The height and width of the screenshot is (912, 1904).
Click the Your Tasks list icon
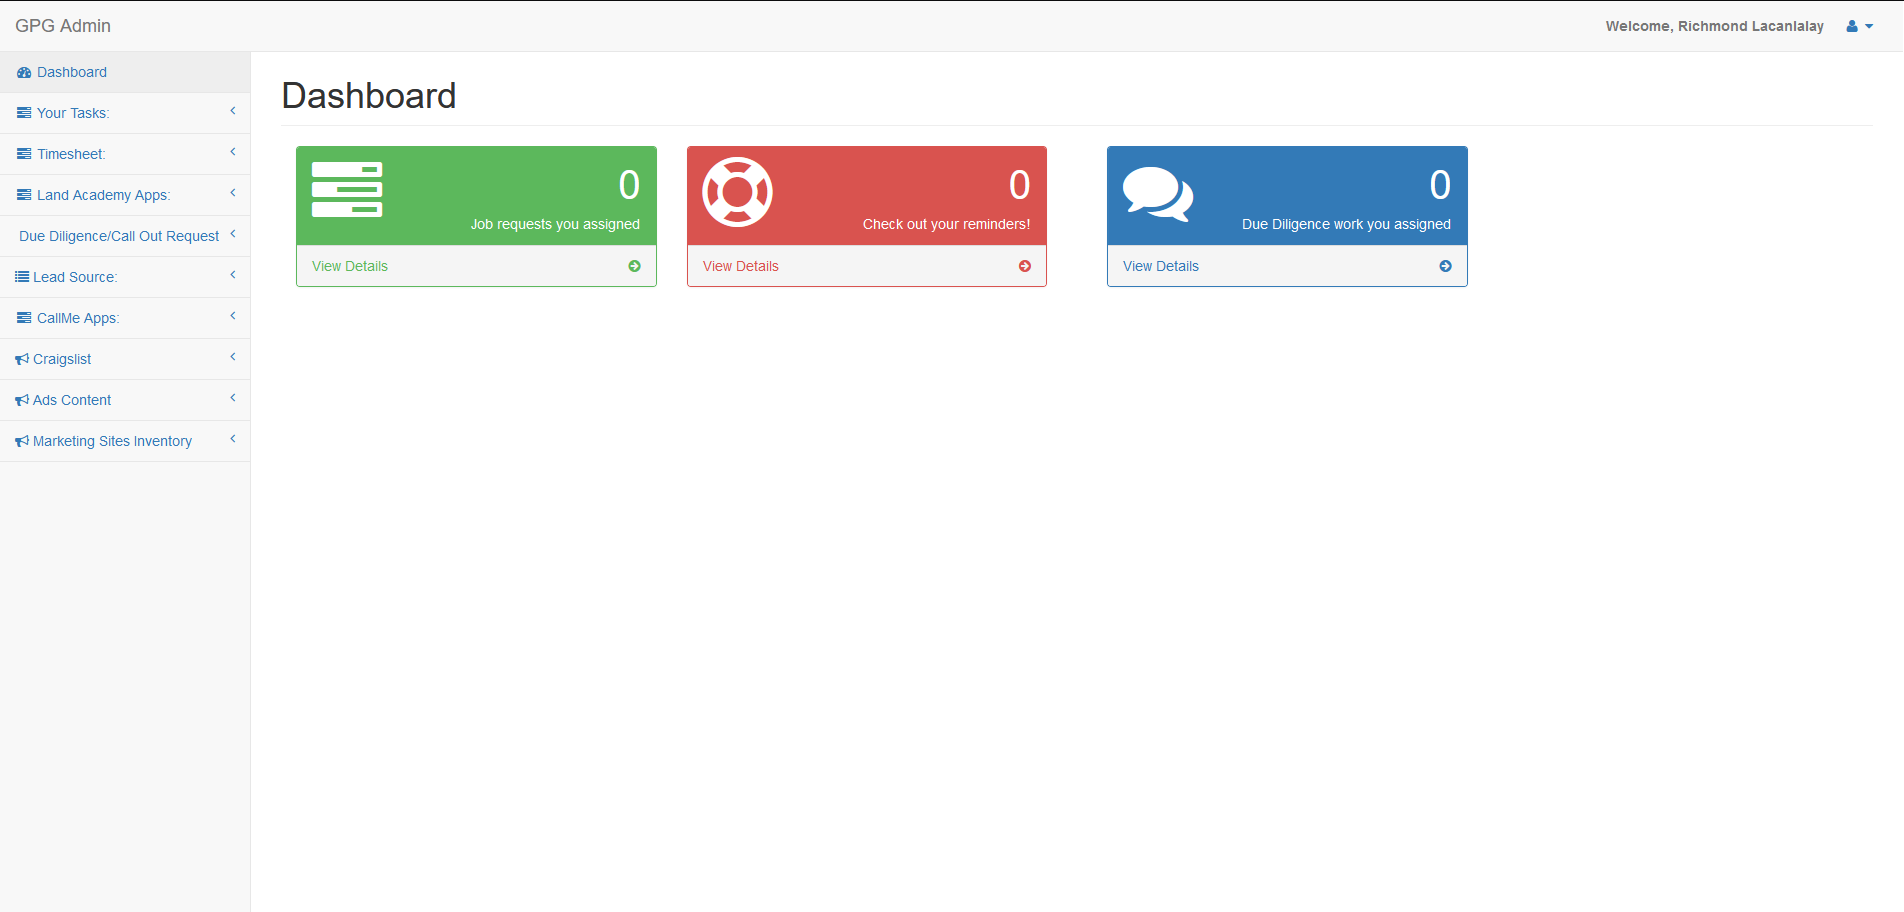pyautogui.click(x=24, y=114)
